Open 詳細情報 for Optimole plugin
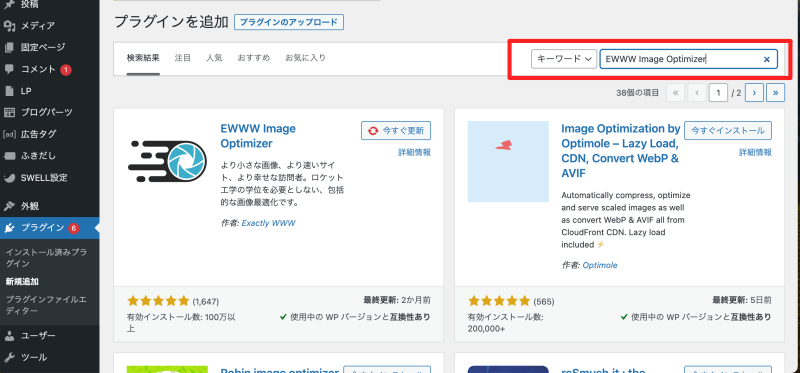Screen dimensions: 800x373 755,152
